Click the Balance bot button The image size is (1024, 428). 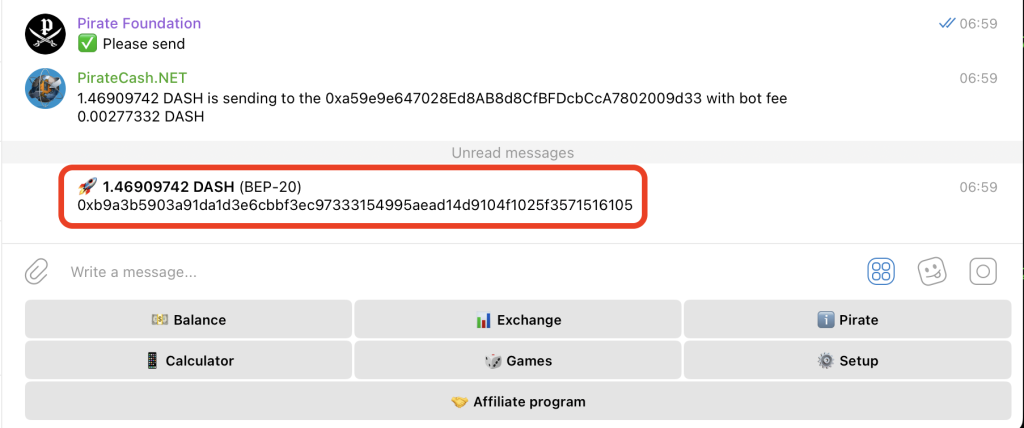click(x=189, y=320)
